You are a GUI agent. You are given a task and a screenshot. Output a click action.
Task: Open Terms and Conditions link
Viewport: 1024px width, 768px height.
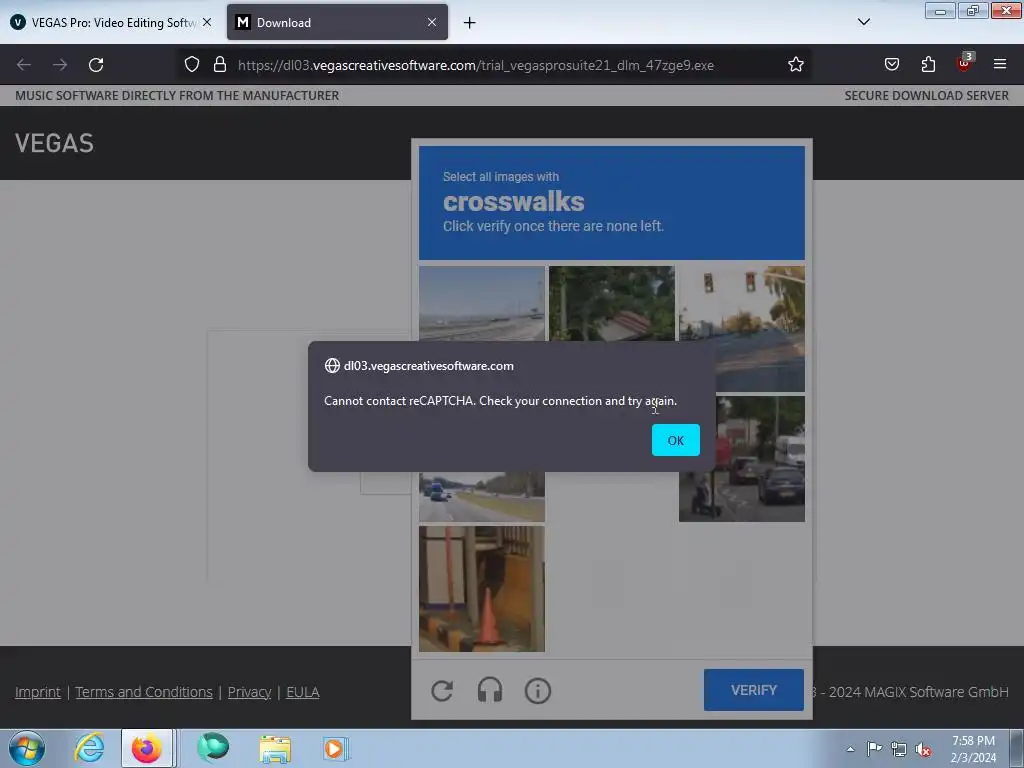tap(144, 692)
